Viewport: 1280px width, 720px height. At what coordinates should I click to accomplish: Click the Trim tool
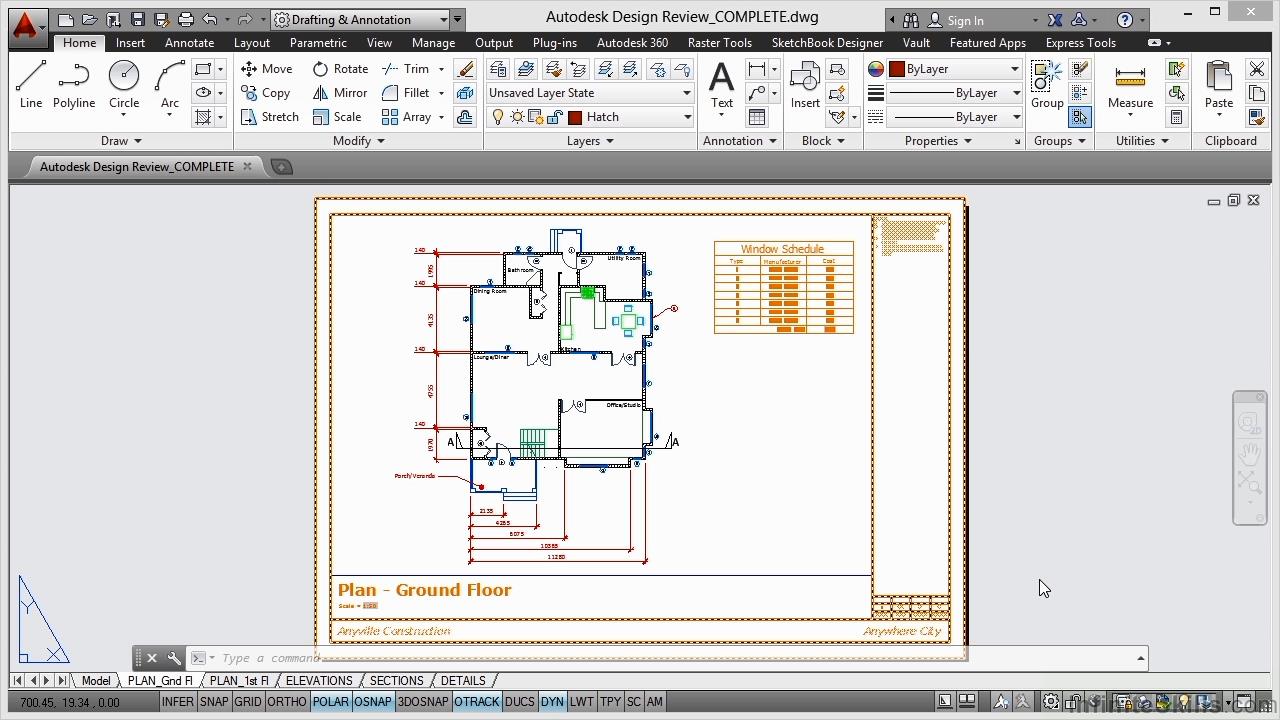406,69
